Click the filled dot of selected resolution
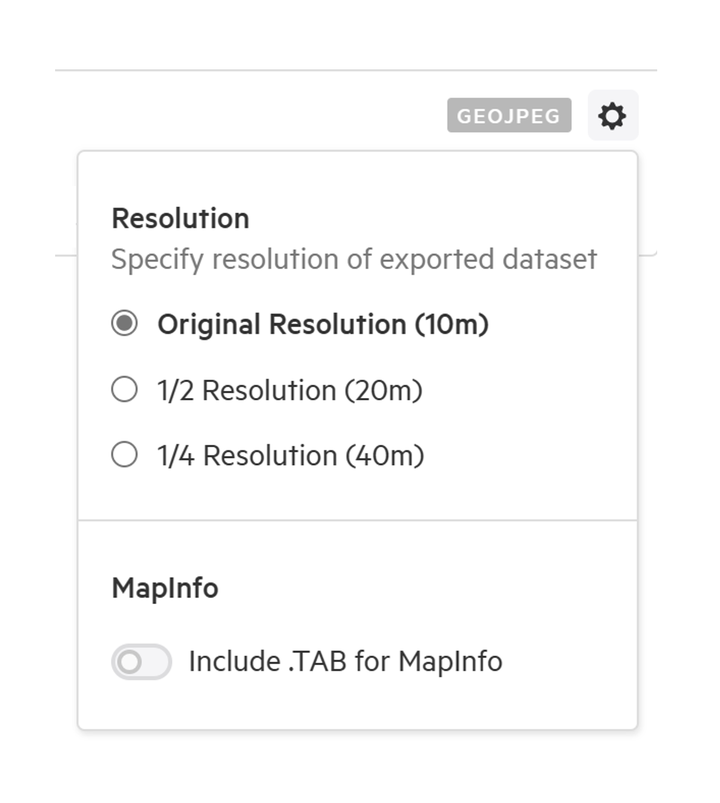 click(124, 324)
